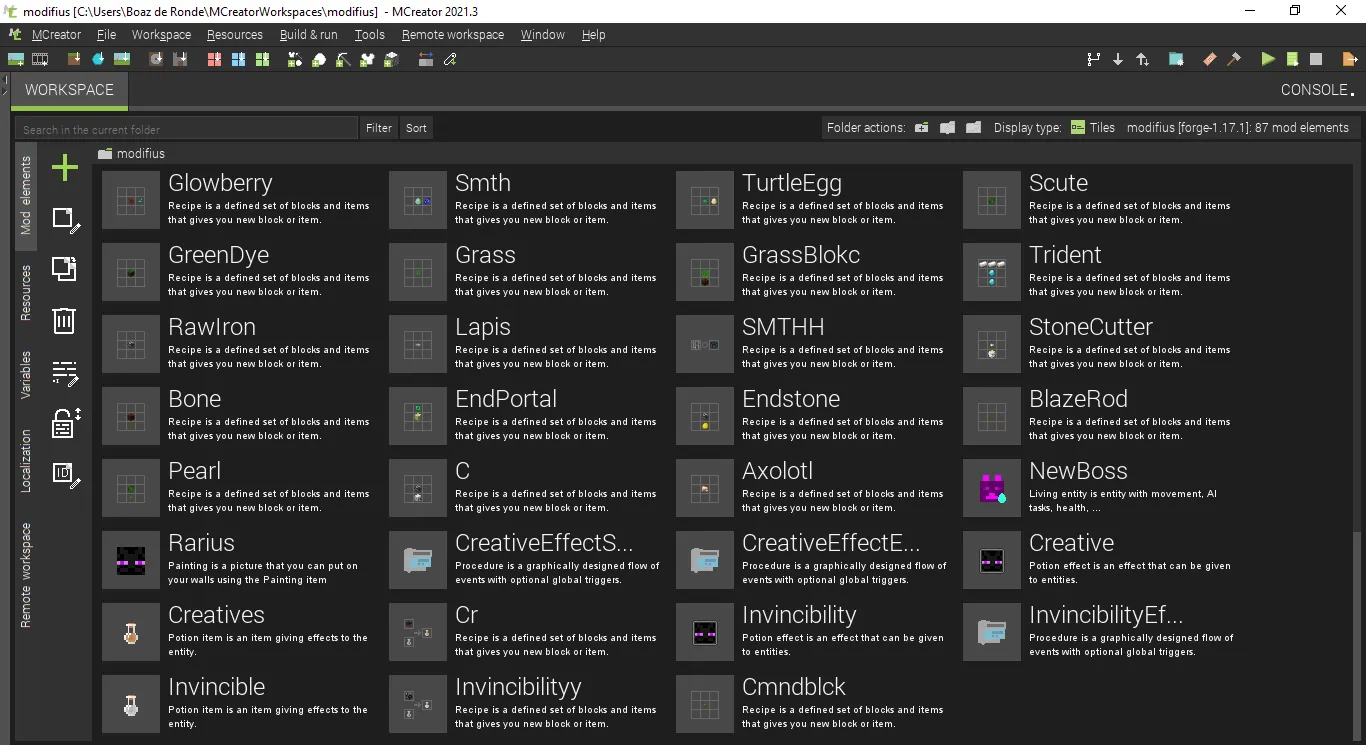Click the run server green document icon

click(1293, 59)
